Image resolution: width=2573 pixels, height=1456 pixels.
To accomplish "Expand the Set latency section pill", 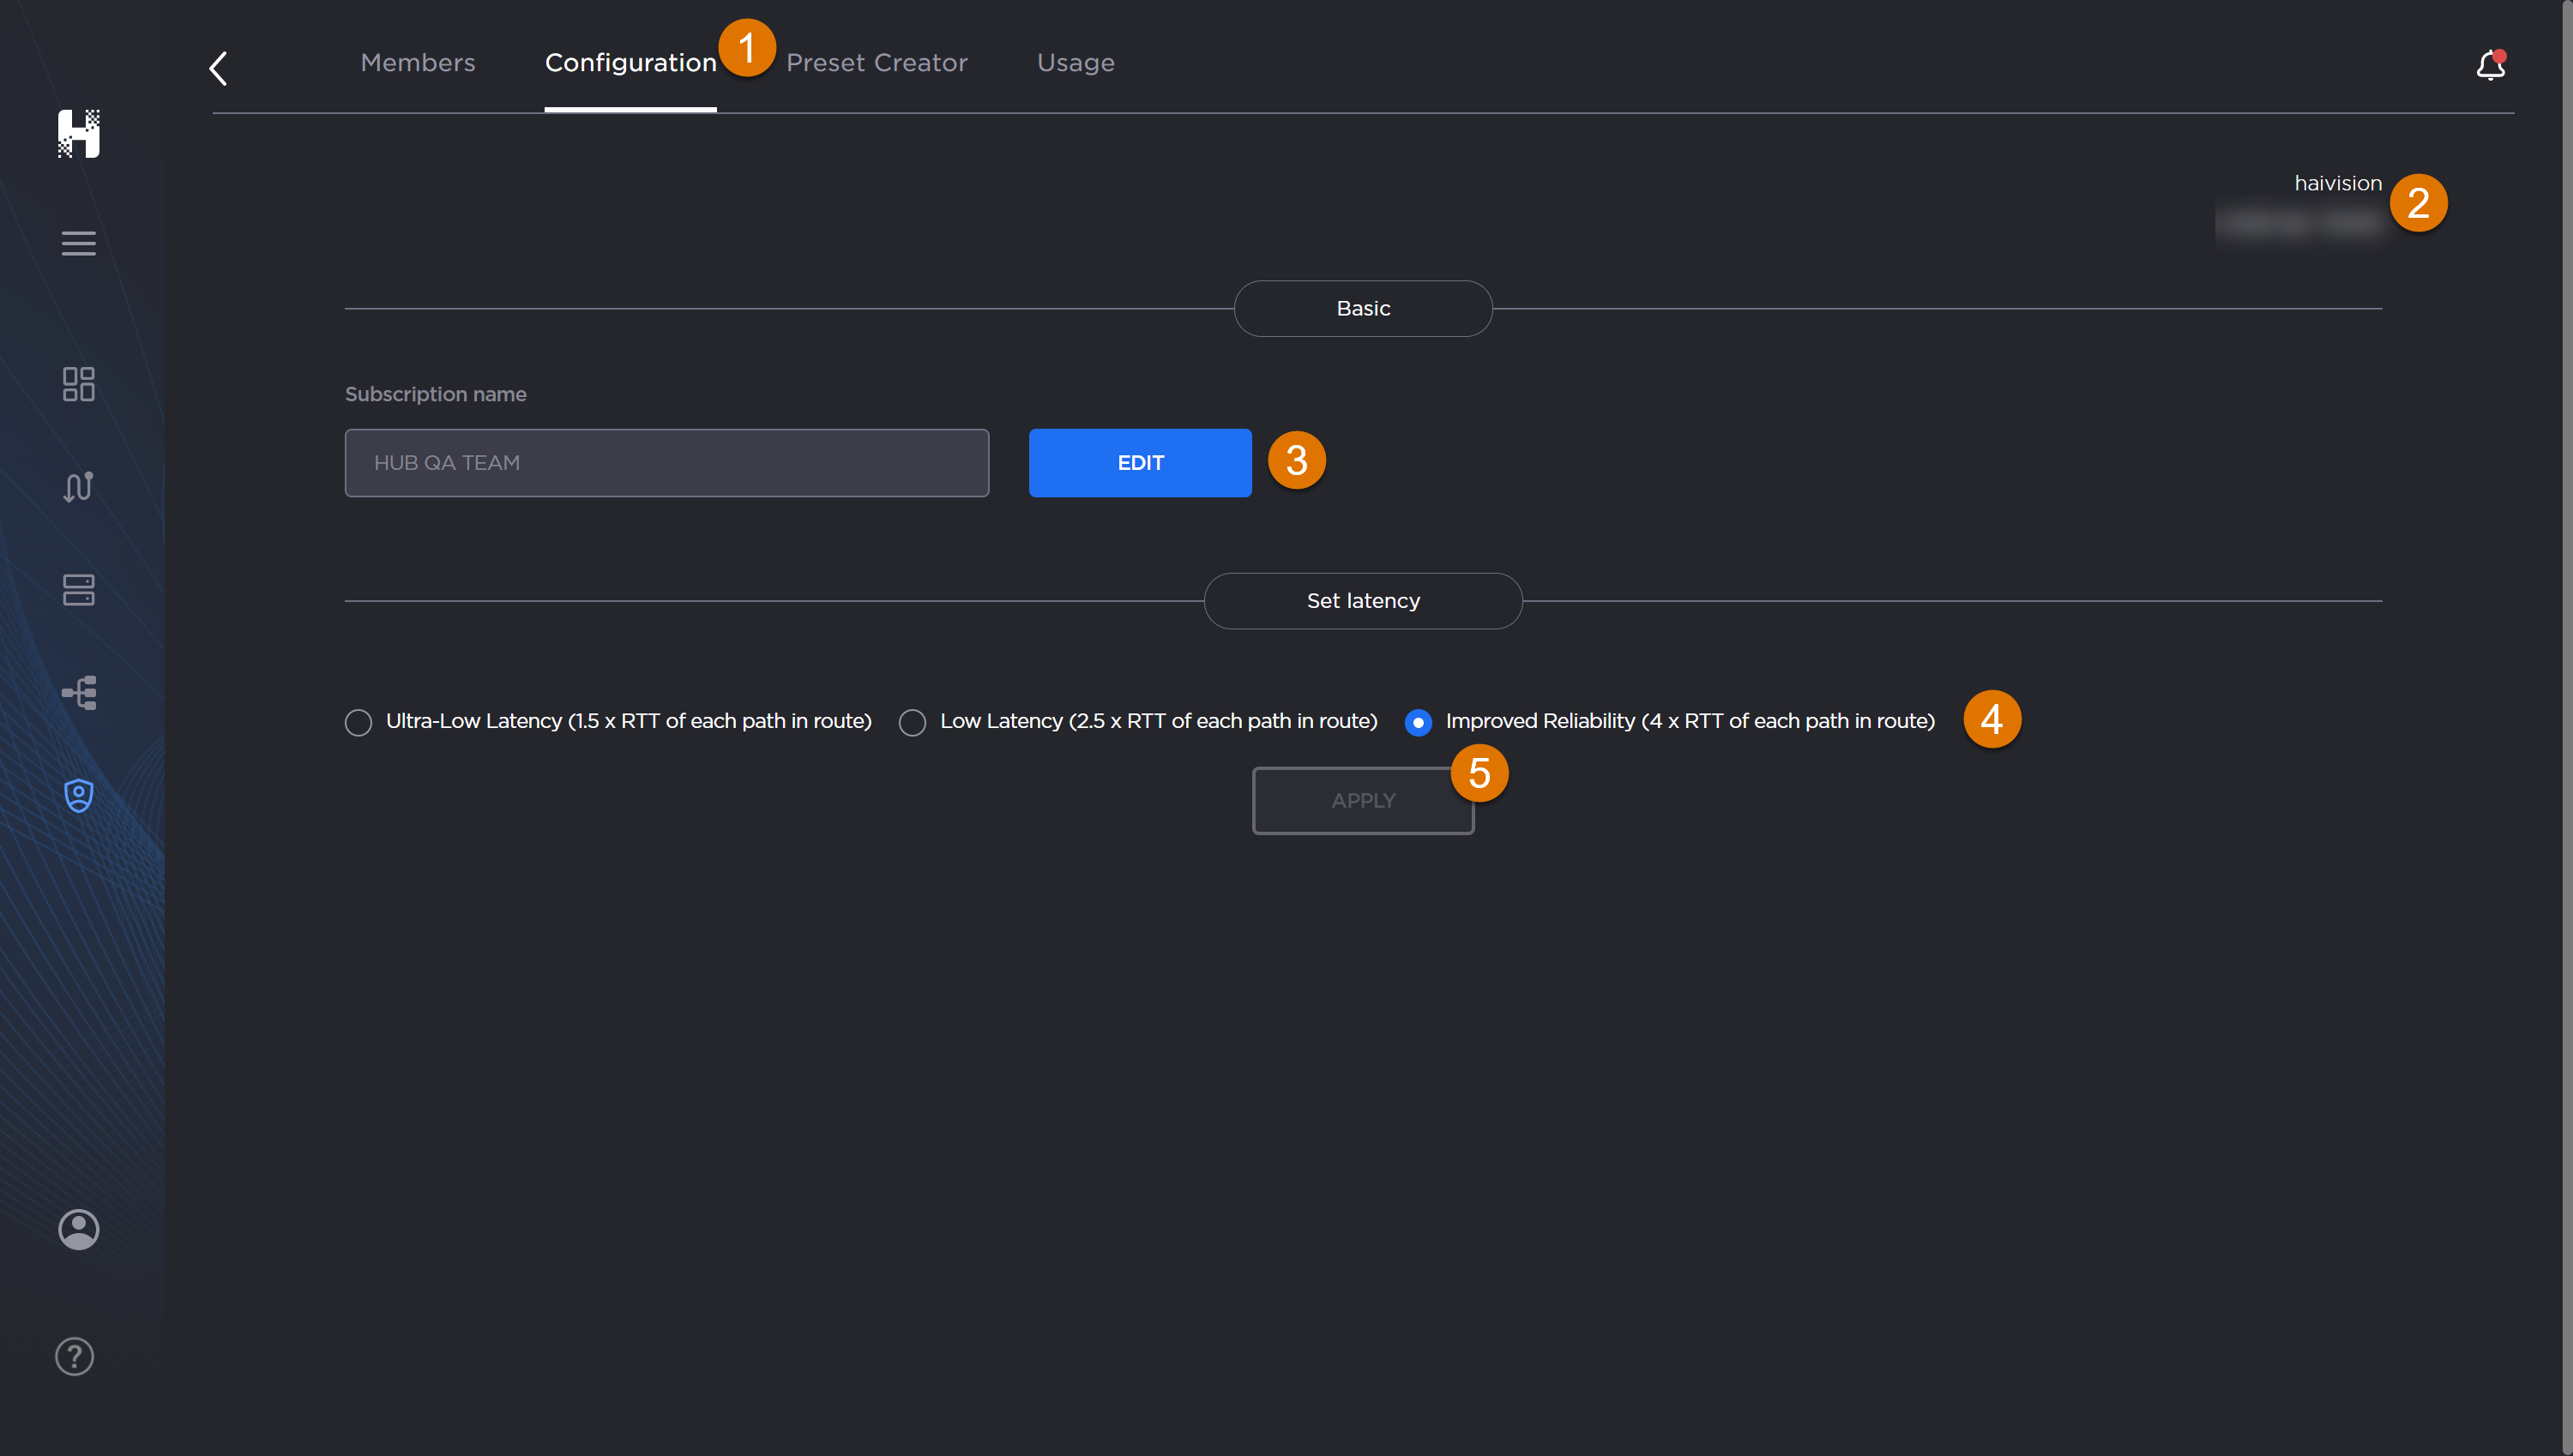I will tap(1362, 600).
